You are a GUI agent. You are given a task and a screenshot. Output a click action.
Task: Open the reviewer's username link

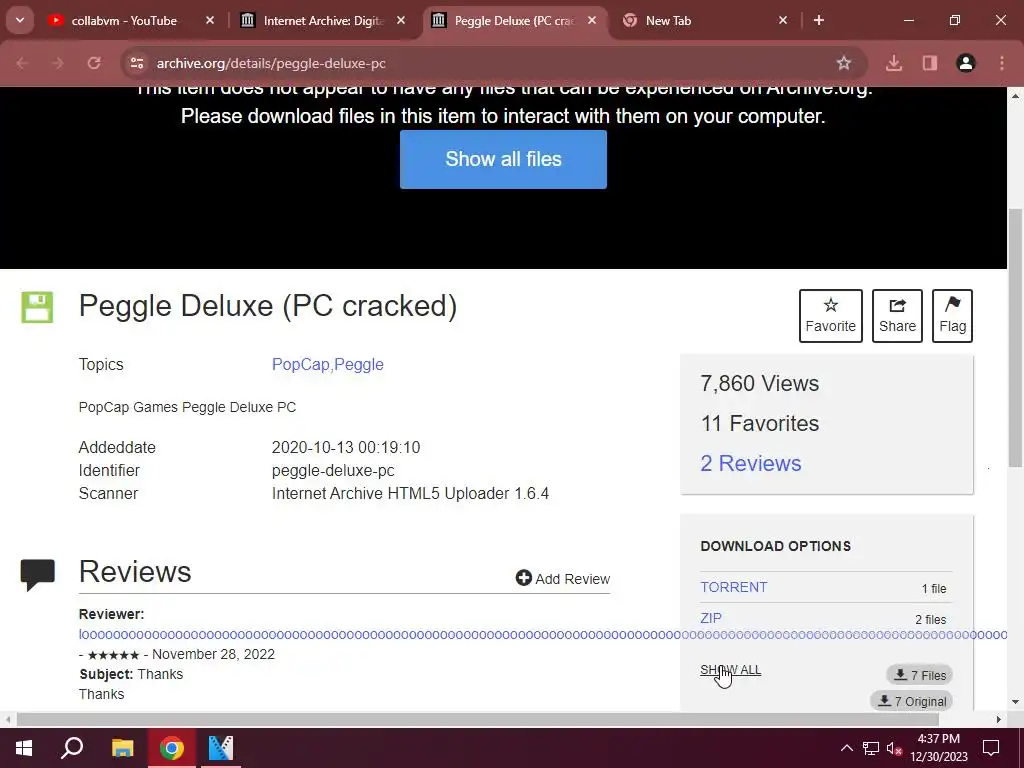542,634
